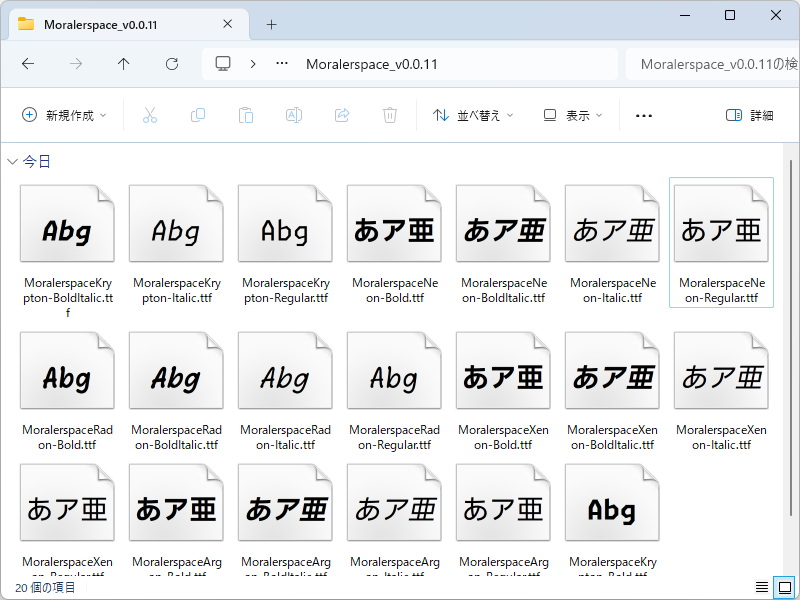This screenshot has width=800, height=600.
Task: Click the Paste icon
Action: pyautogui.click(x=246, y=115)
